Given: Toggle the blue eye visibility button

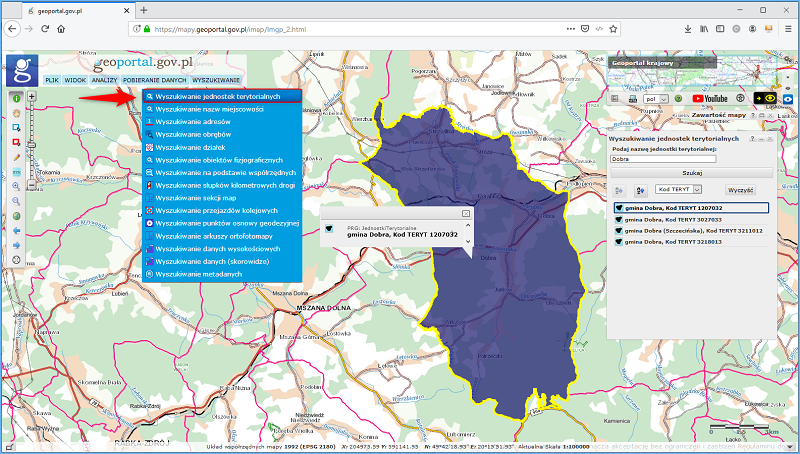Looking at the screenshot, I should 788,99.
